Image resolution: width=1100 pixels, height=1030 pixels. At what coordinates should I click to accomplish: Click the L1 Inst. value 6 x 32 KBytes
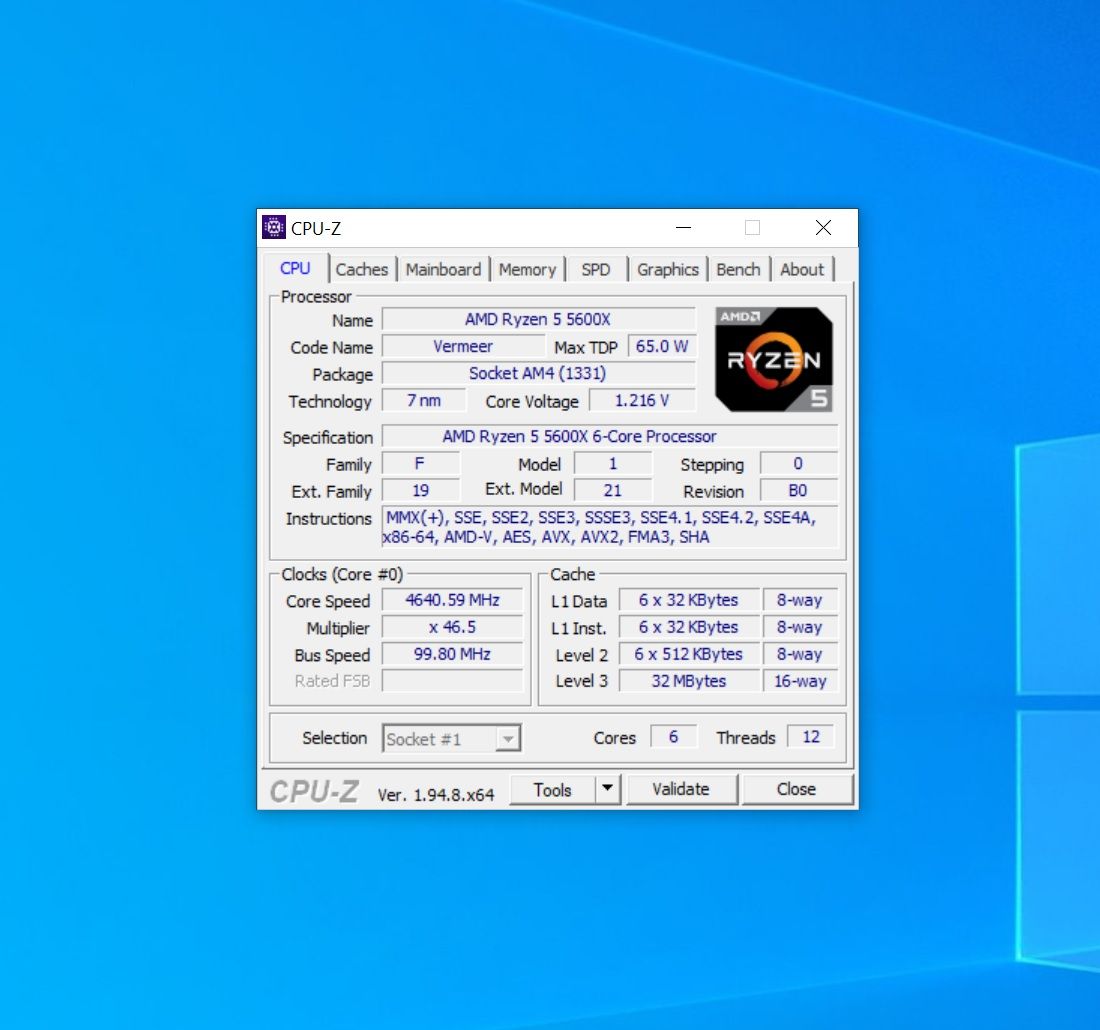tap(689, 627)
